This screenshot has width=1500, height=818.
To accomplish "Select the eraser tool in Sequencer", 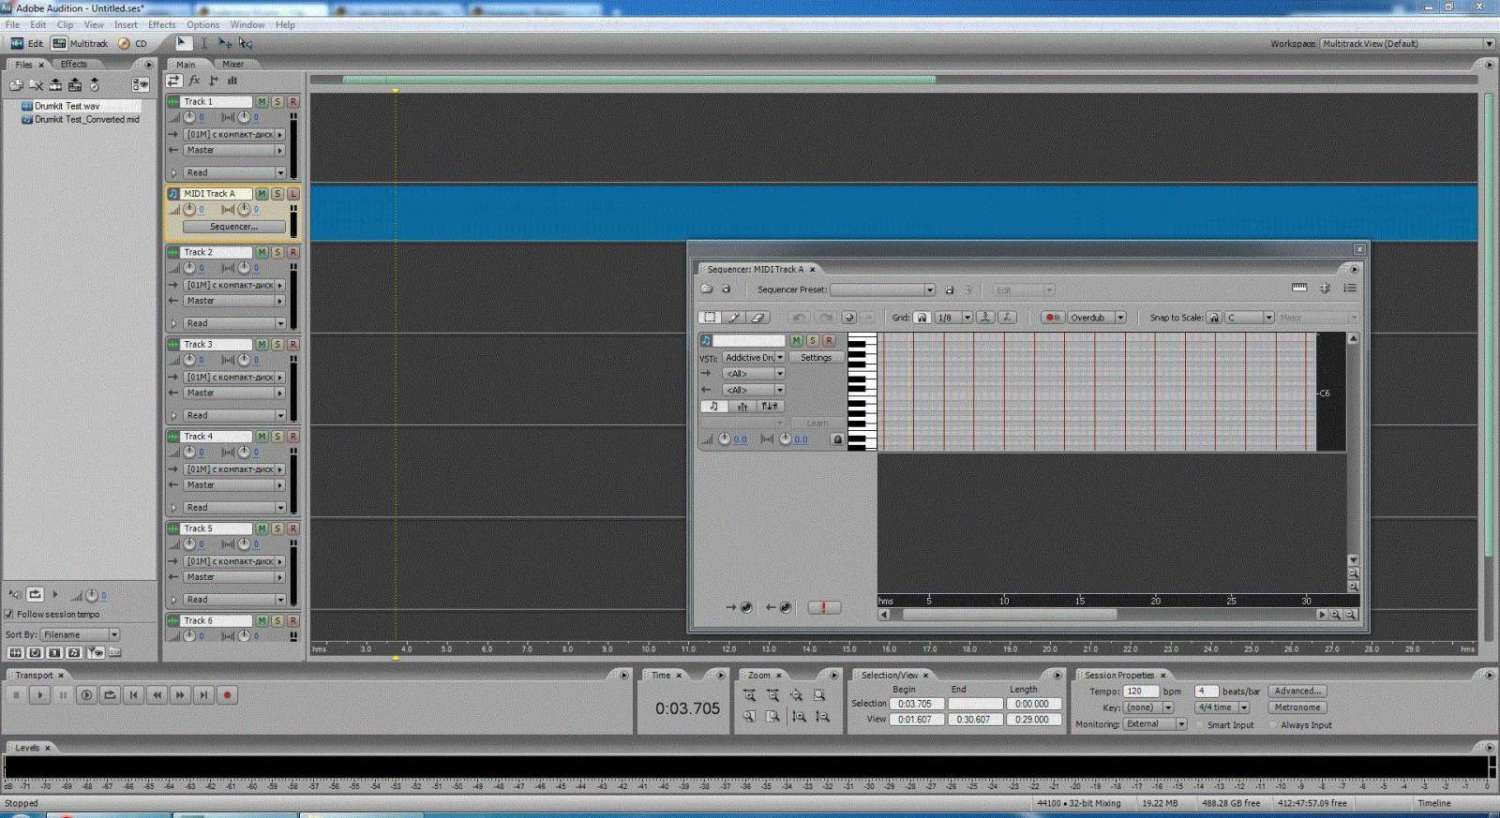I will [x=758, y=317].
